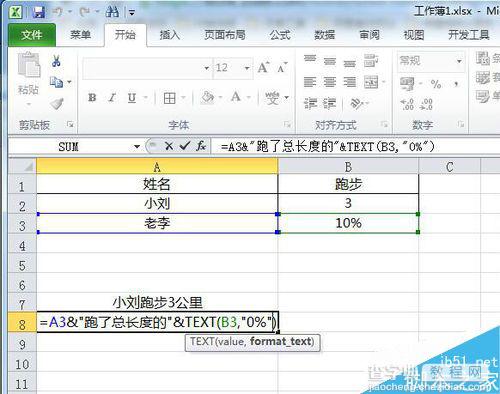Click the Increase Font Size icon
Screen dimensions: 500x394
pos(263,68)
